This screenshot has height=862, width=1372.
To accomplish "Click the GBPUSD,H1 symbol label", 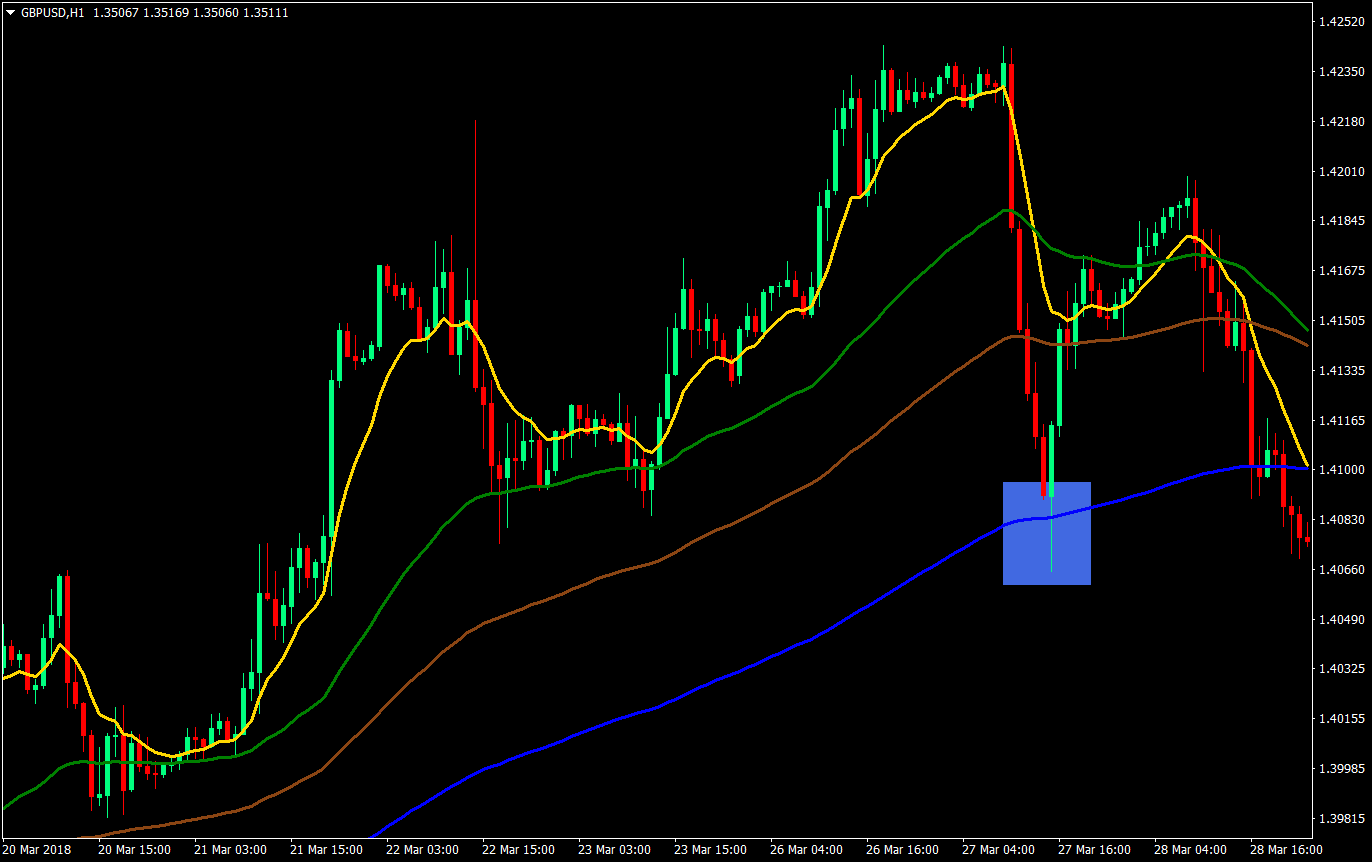I will 52,13.
